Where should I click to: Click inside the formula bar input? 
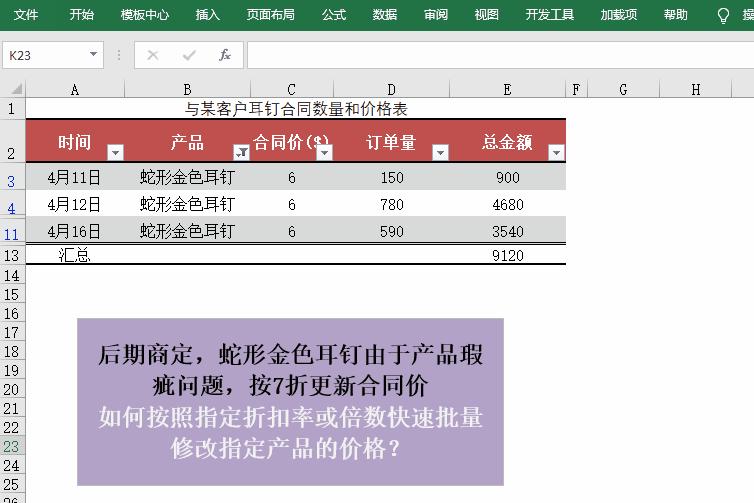(500, 55)
